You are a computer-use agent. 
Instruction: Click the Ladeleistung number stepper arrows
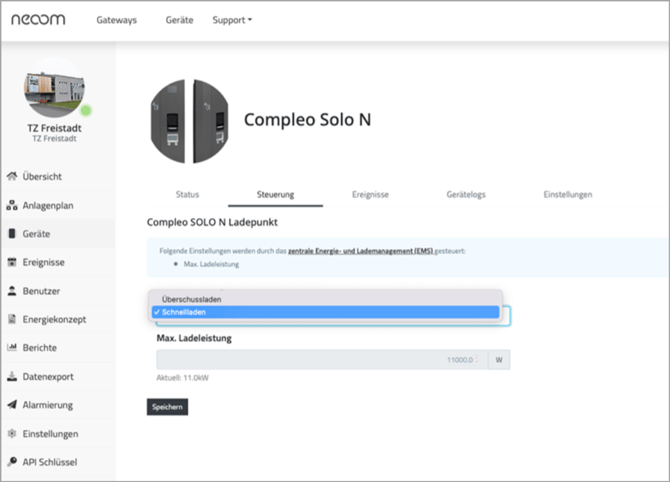point(476,360)
